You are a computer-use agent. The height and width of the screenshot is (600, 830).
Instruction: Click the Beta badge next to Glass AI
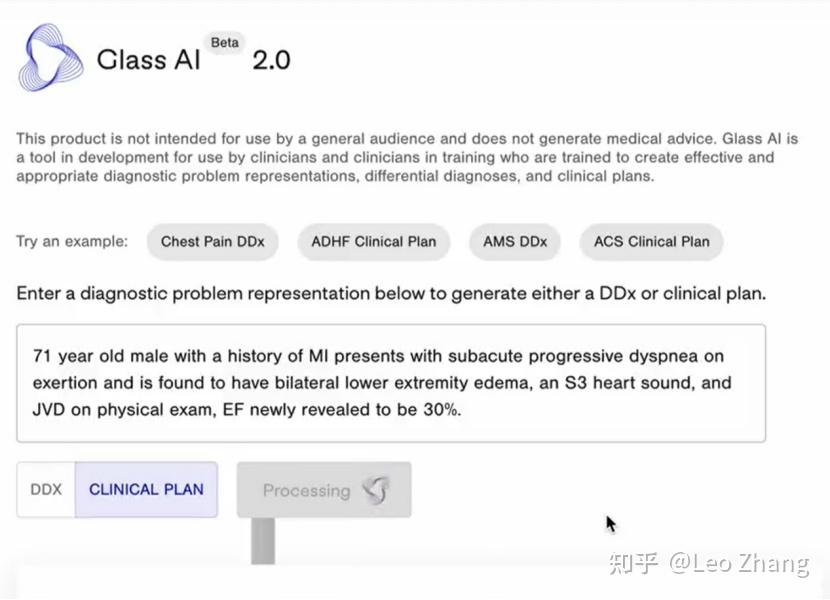click(225, 43)
